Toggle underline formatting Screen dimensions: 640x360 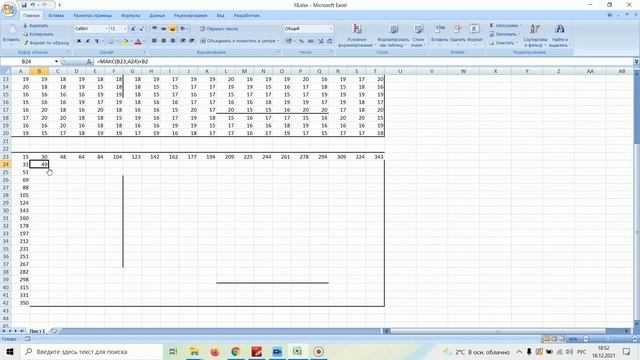point(97,41)
